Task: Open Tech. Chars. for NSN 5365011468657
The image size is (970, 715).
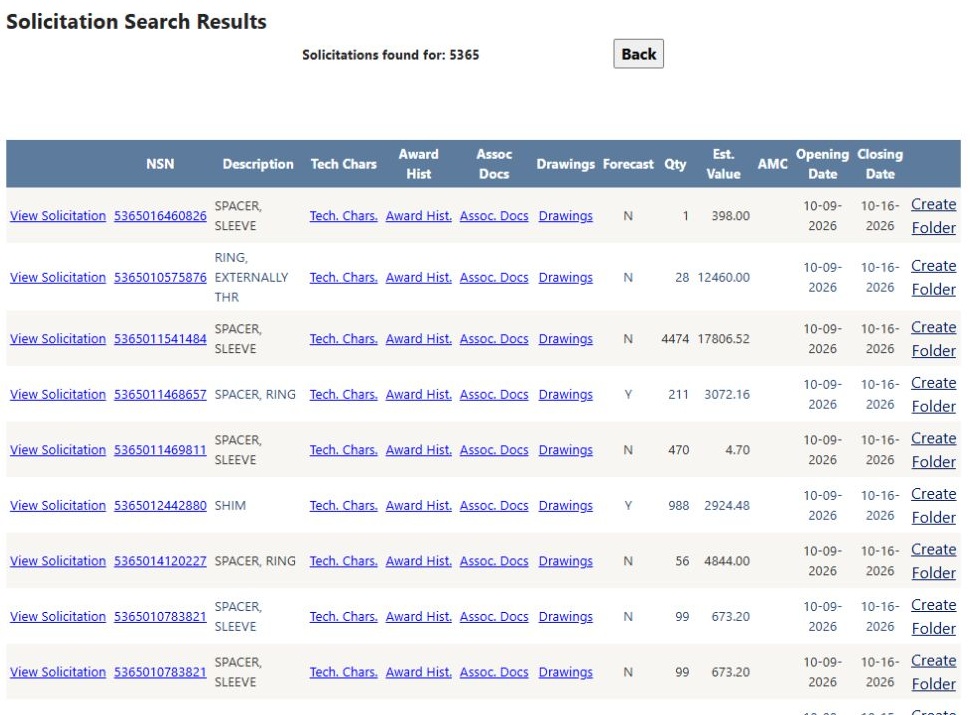Action: click(343, 395)
